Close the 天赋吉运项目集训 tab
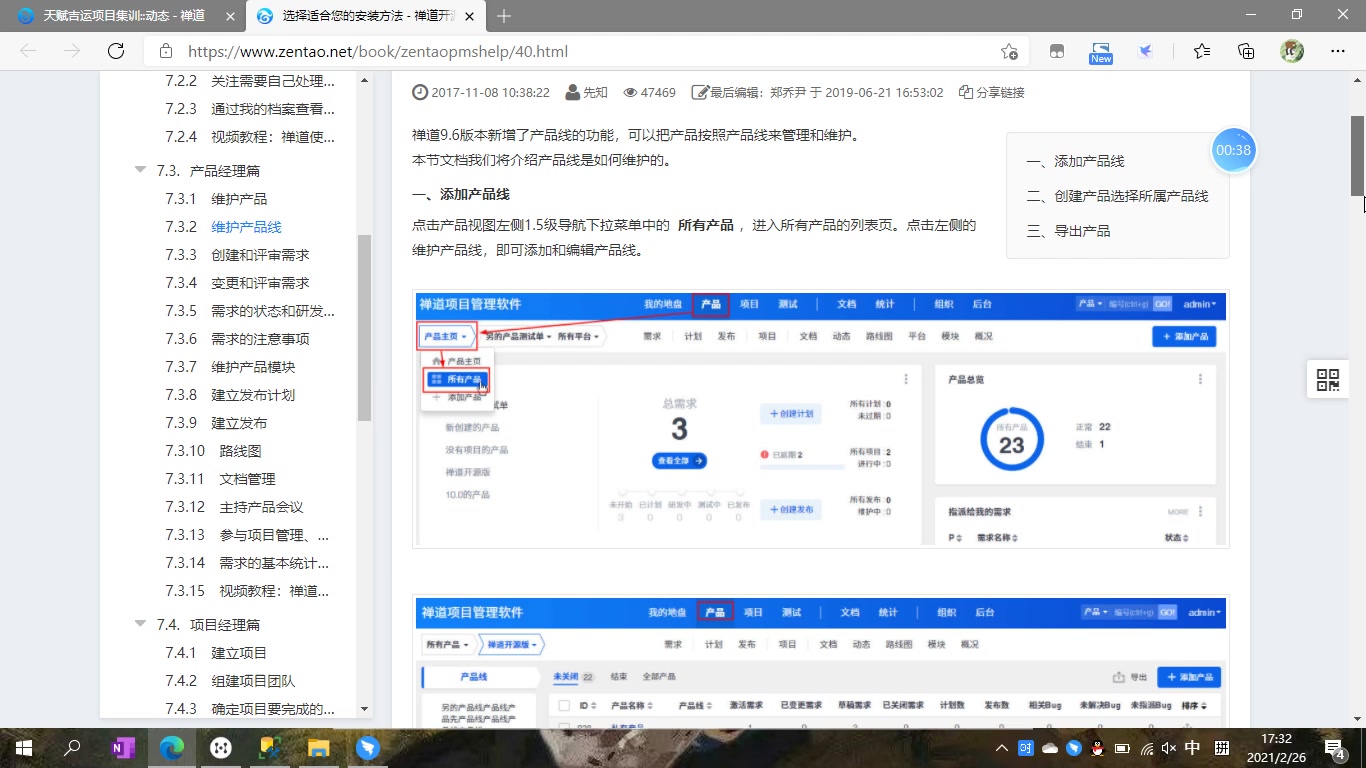1366x768 pixels. pyautogui.click(x=231, y=16)
